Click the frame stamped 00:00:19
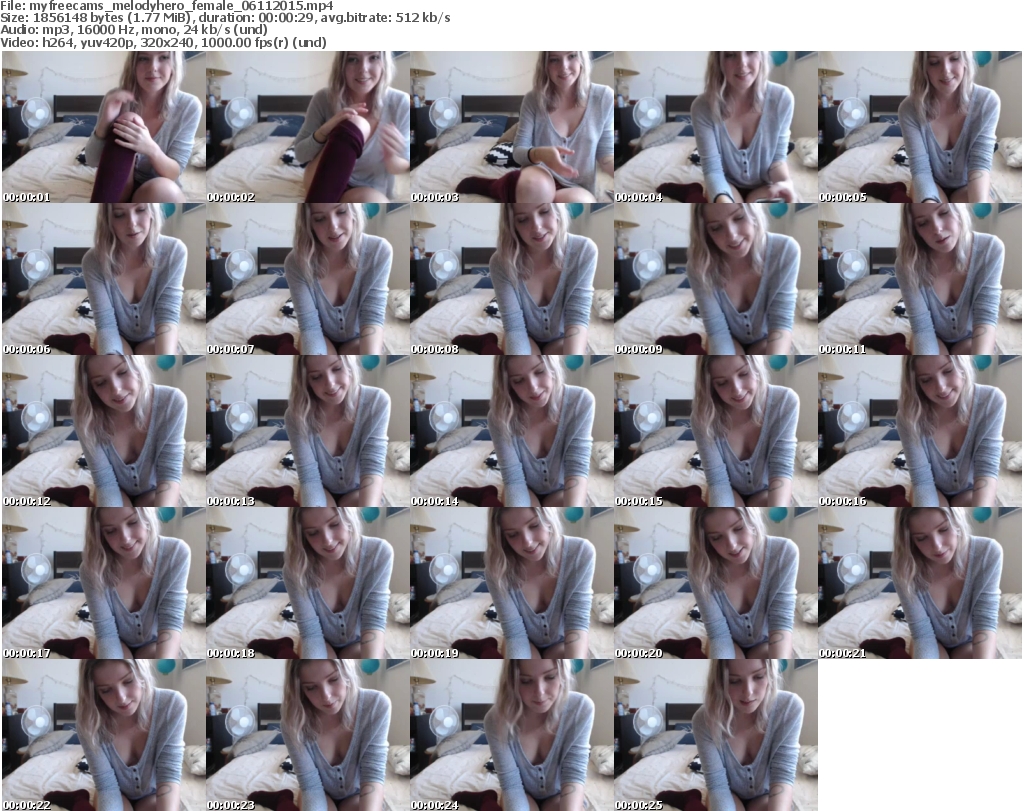The image size is (1024, 811). pos(512,583)
